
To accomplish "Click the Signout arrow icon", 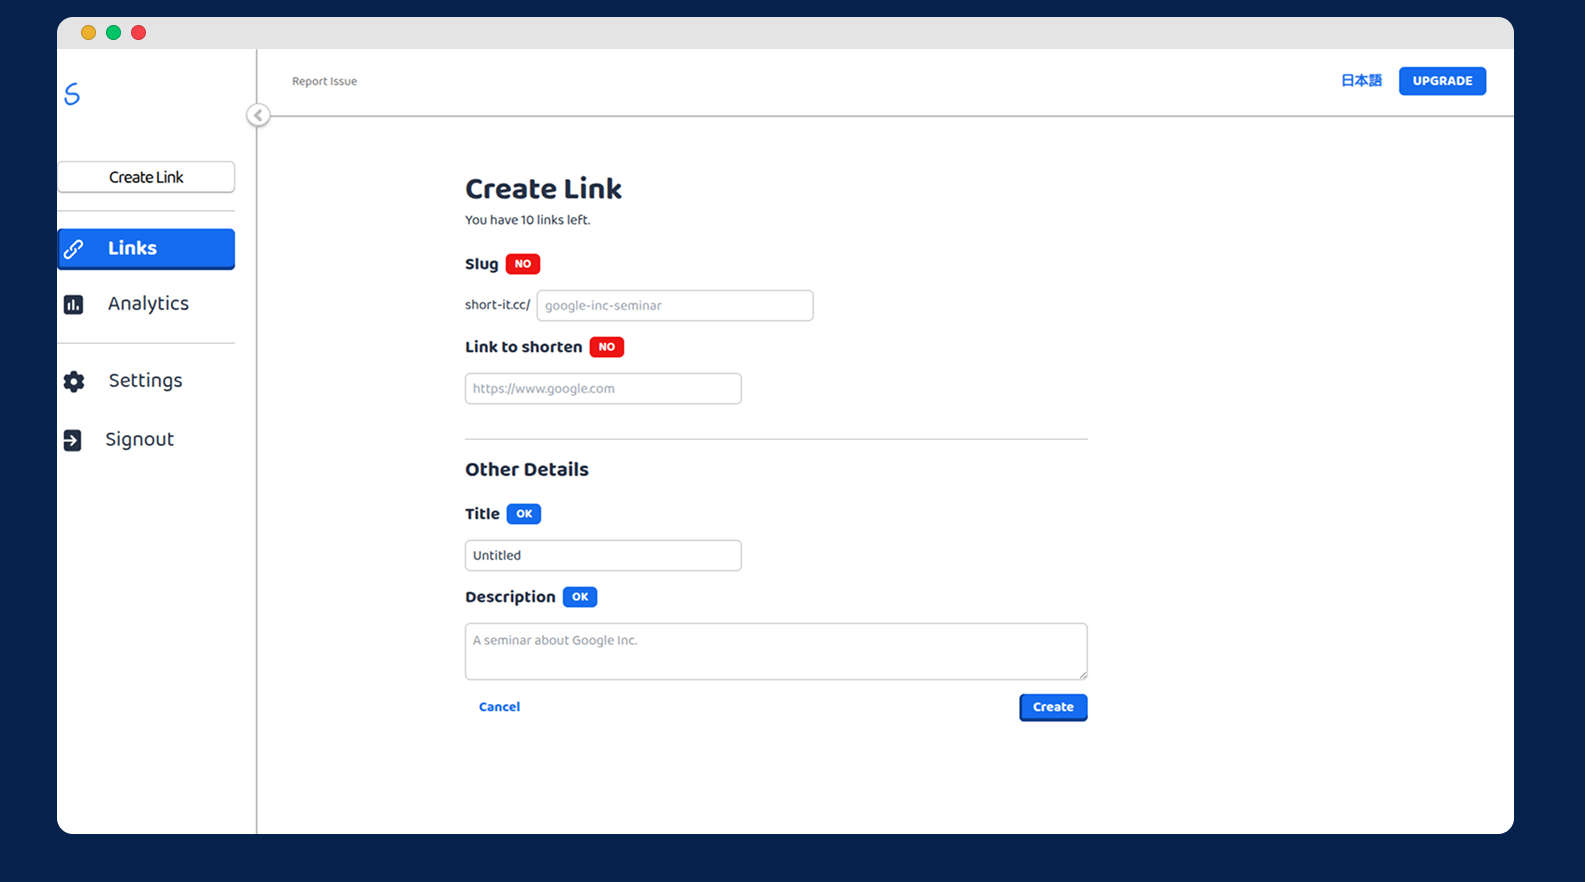I will pos(73,440).
